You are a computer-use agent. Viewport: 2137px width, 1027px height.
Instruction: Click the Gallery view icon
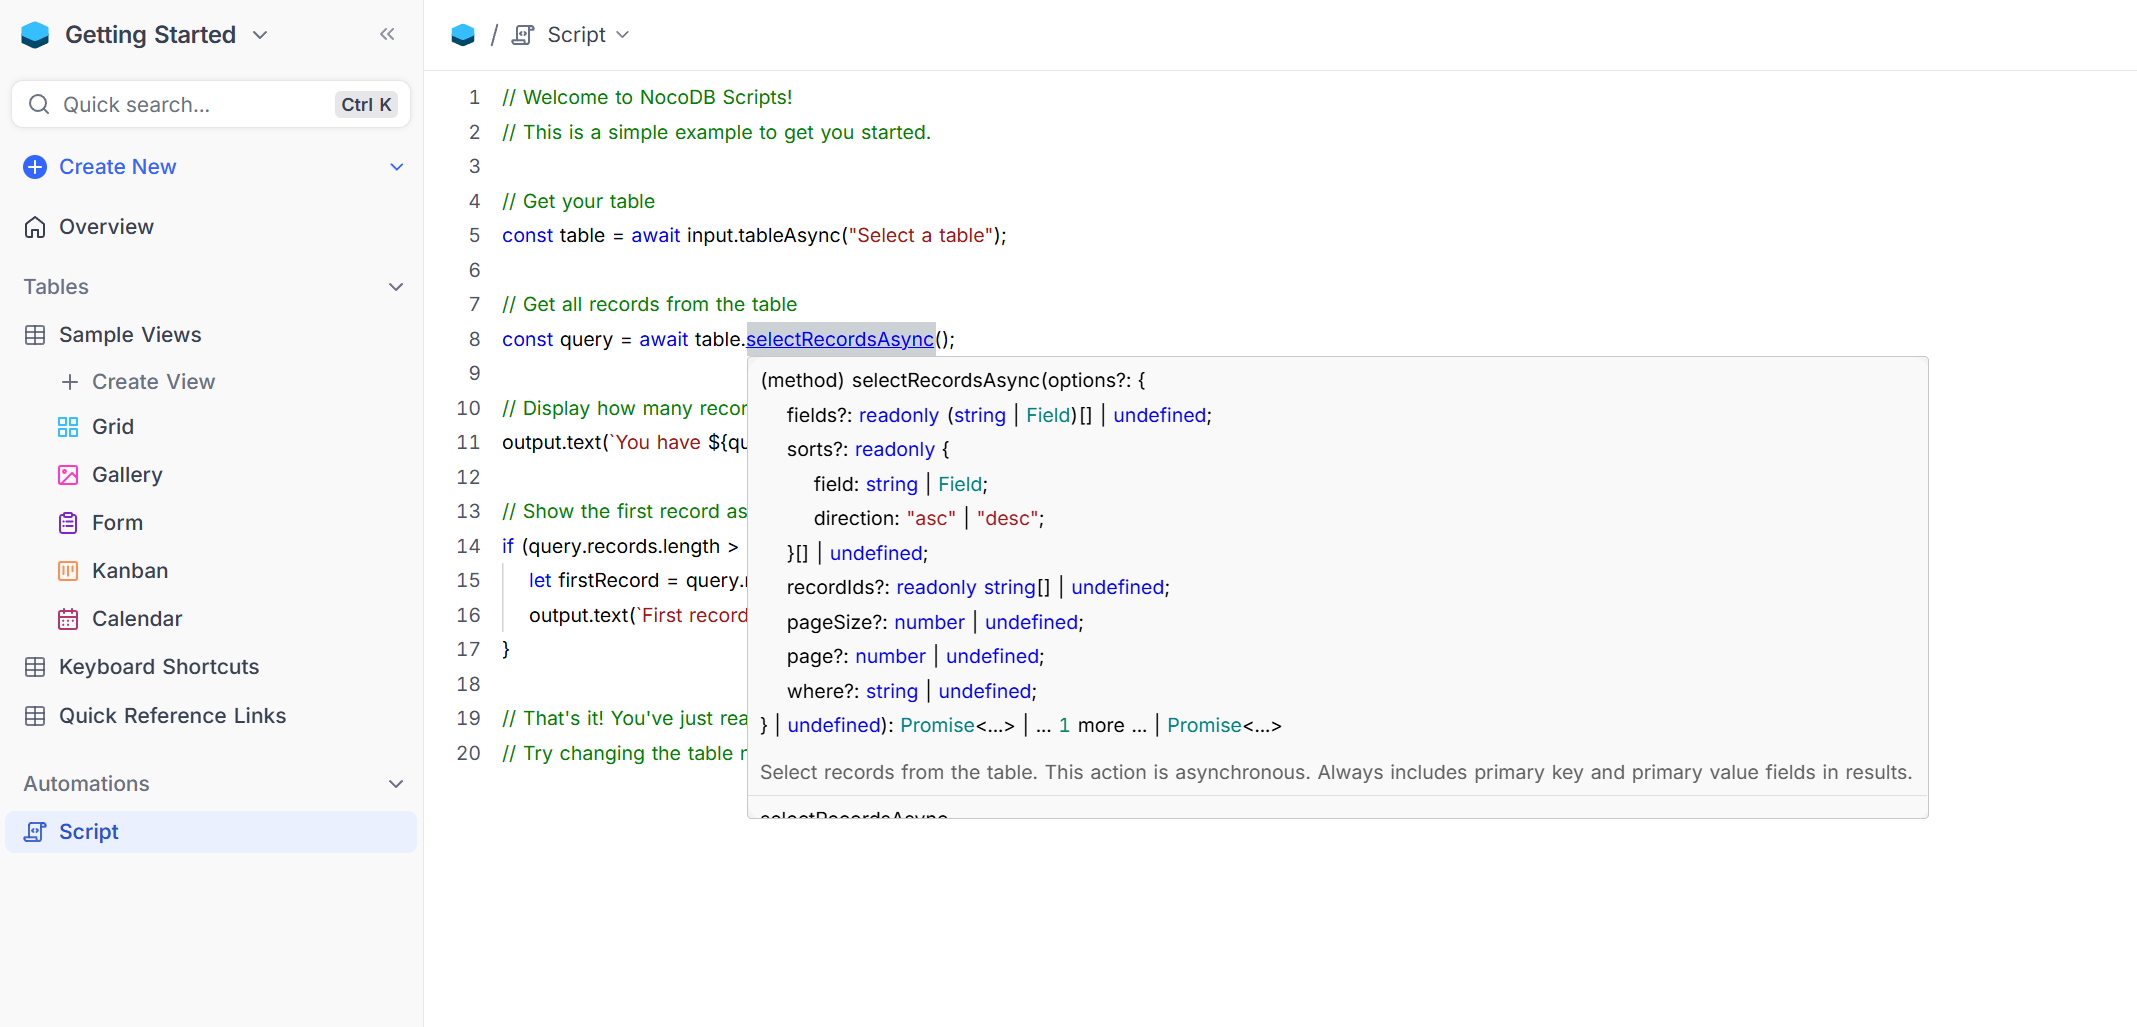[x=68, y=475]
